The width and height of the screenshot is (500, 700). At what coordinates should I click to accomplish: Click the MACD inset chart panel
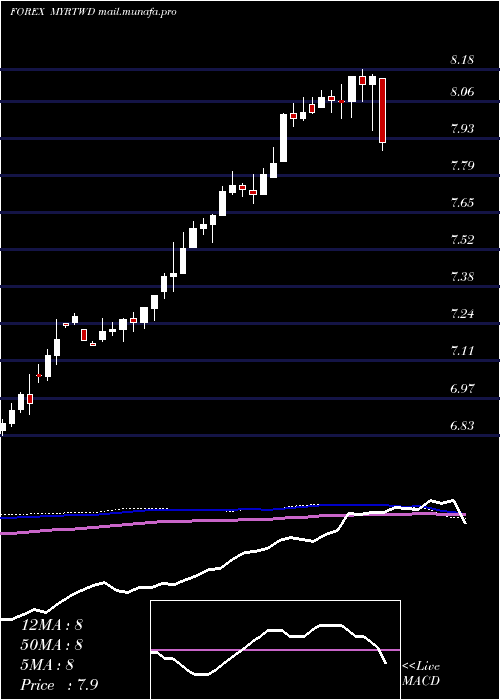275,650
